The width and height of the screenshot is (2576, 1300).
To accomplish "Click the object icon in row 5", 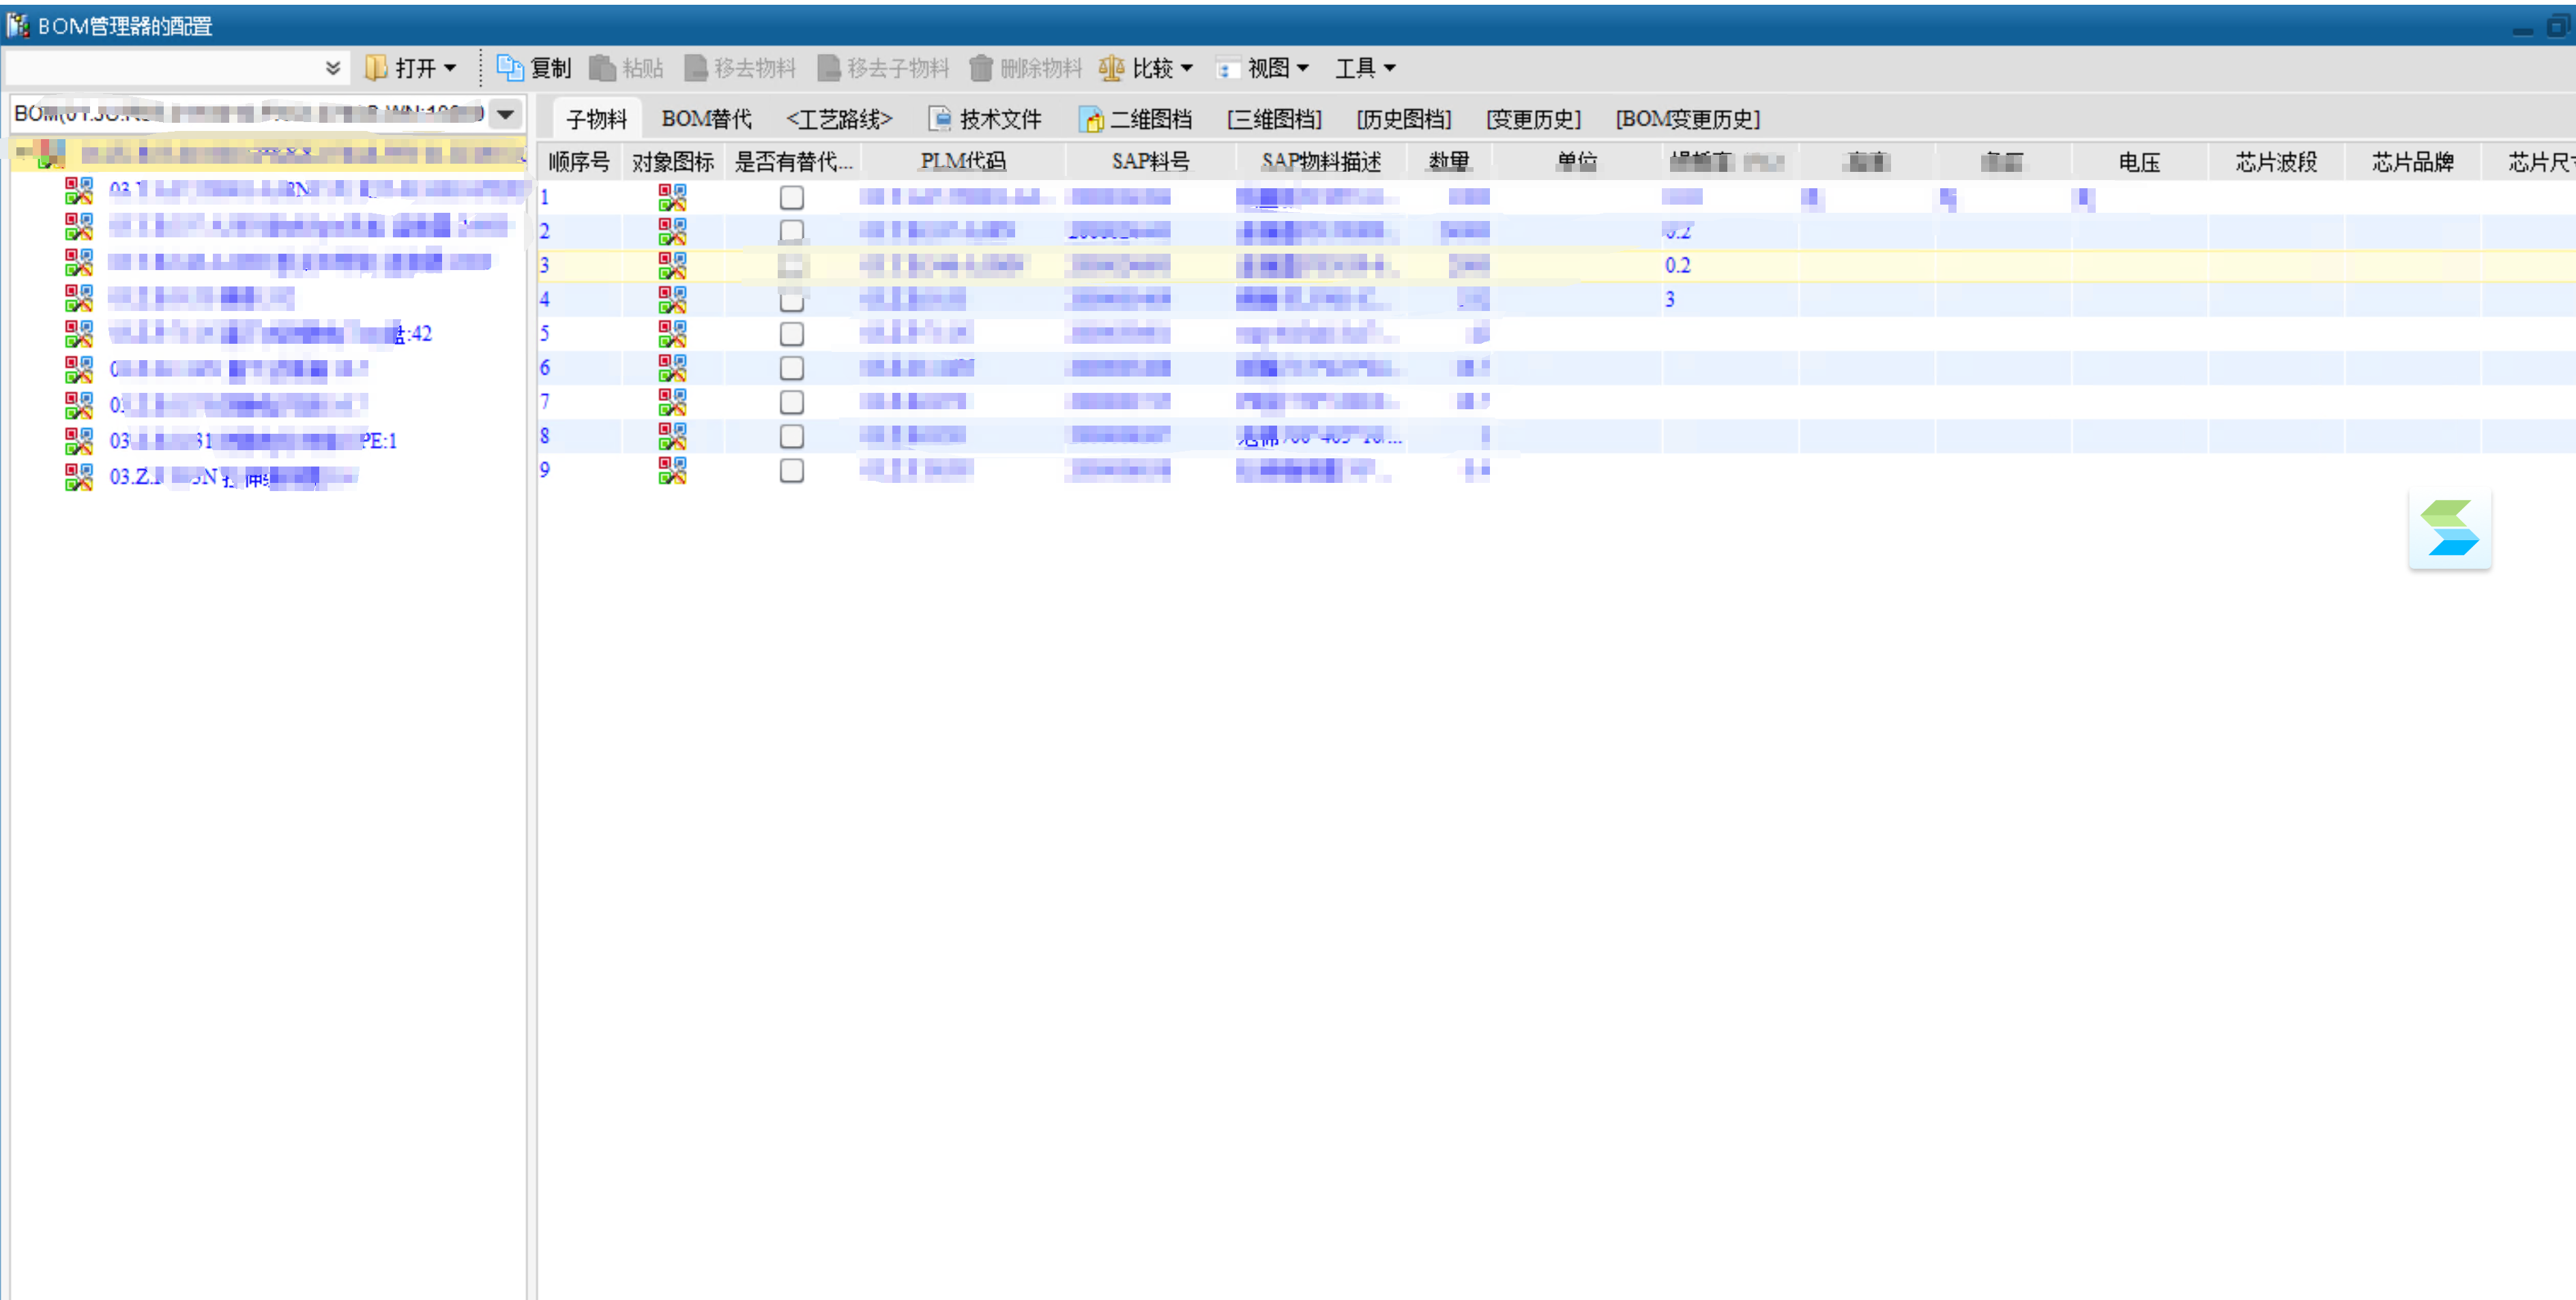I will 672,334.
